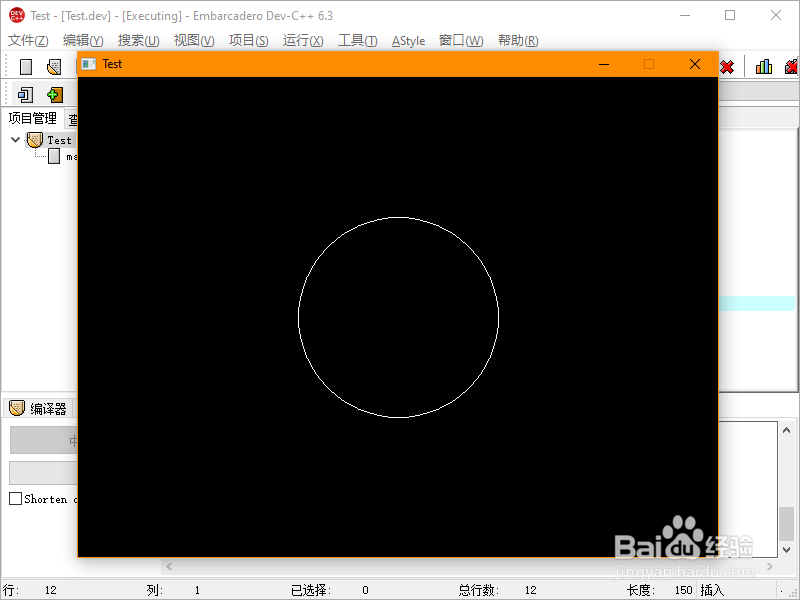Screen dimensions: 800x600
Task: Select the Close project icon
Action: pos(25,94)
